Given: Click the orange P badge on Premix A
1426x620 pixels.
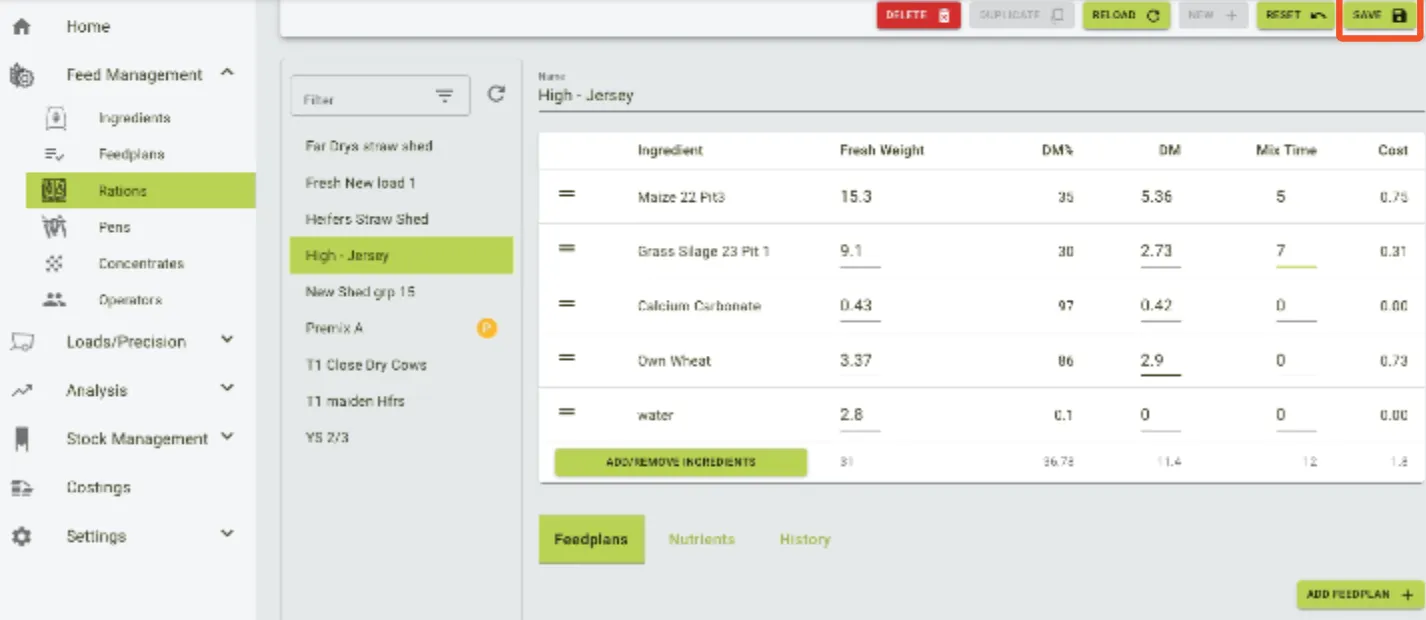Looking at the screenshot, I should (487, 328).
